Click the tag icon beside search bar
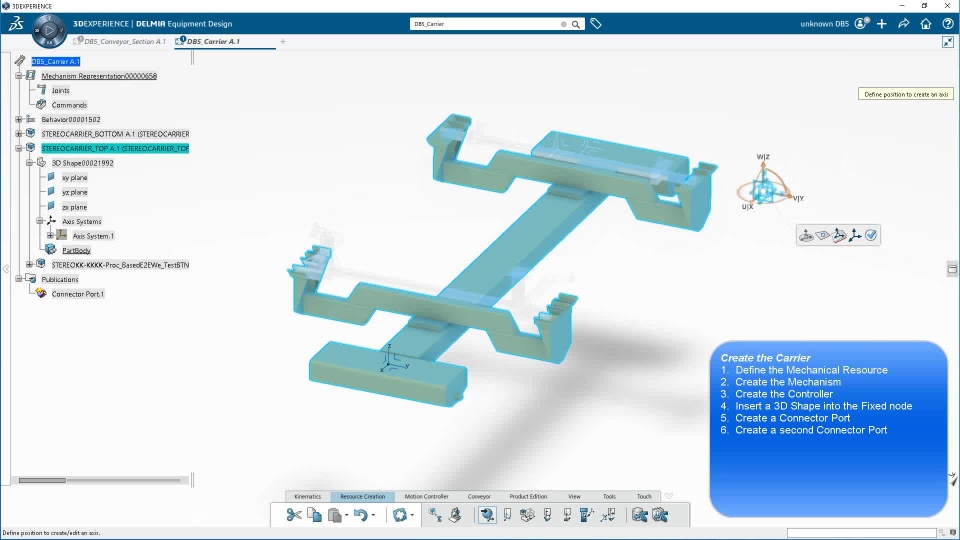Viewport: 960px width, 540px height. point(596,24)
